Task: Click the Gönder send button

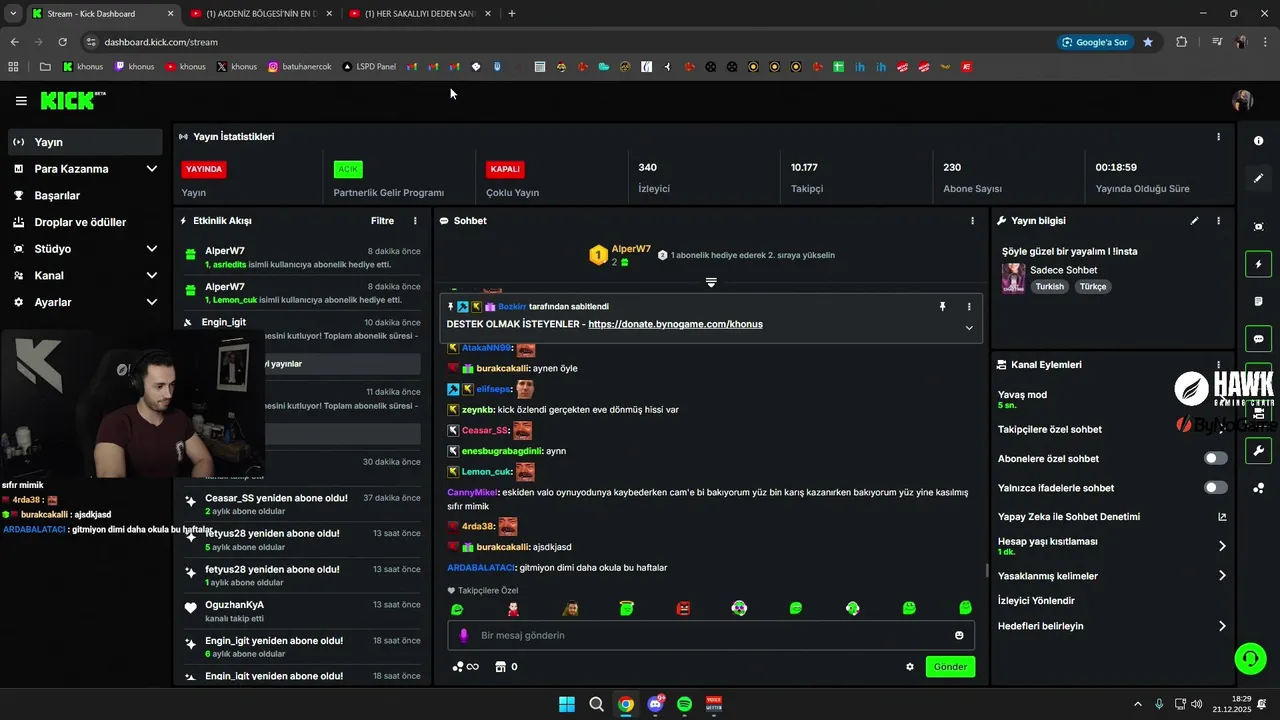Action: (950, 667)
